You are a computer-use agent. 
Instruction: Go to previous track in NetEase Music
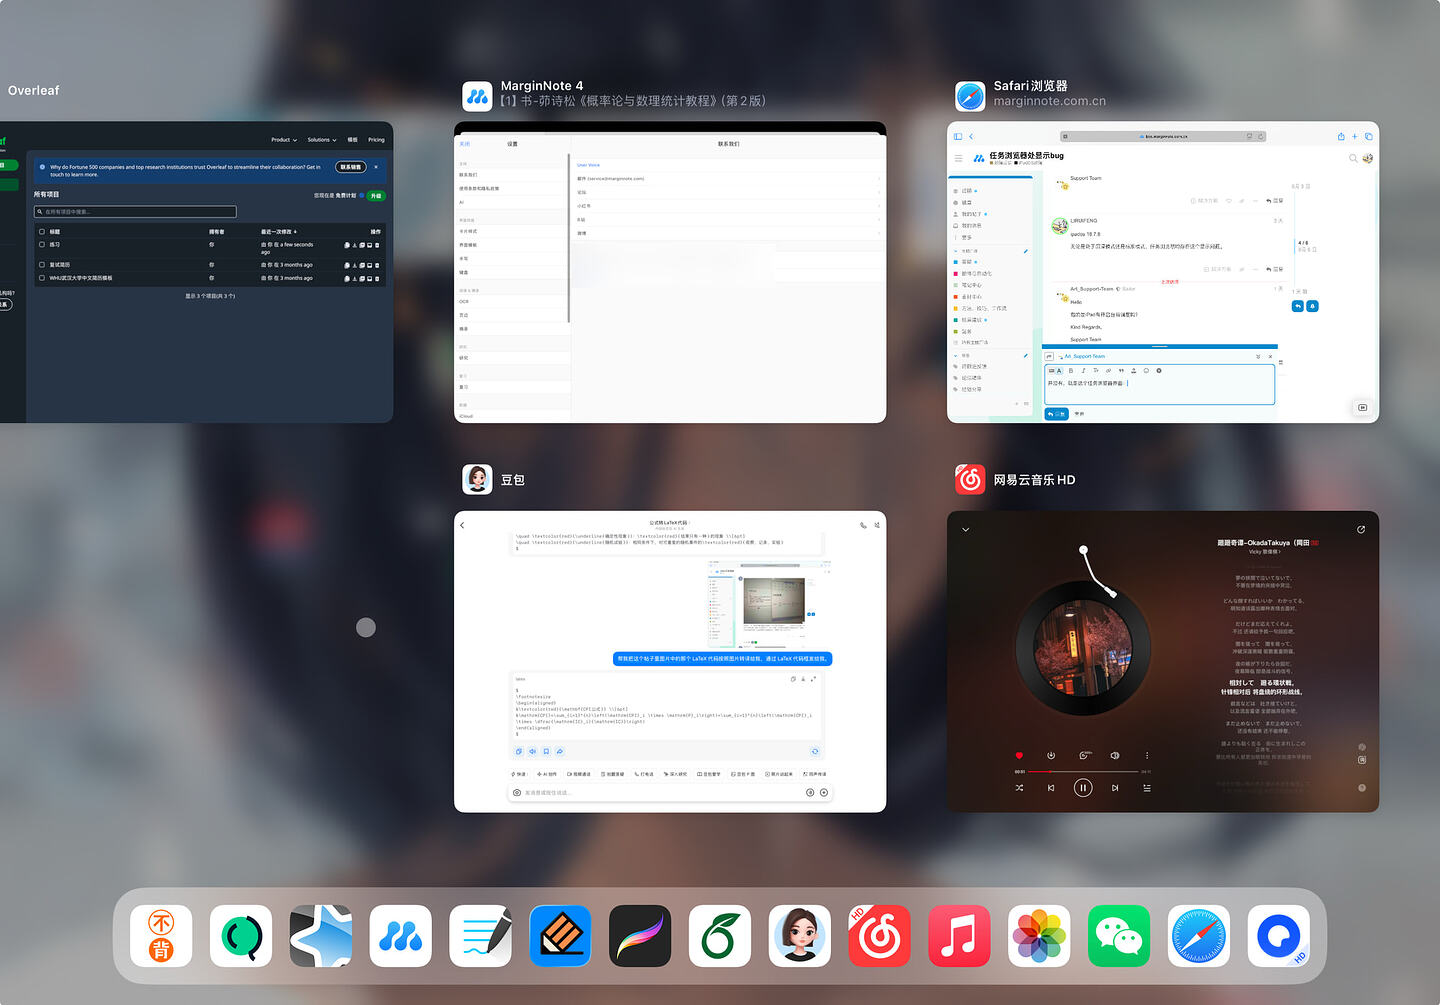[x=1051, y=788]
